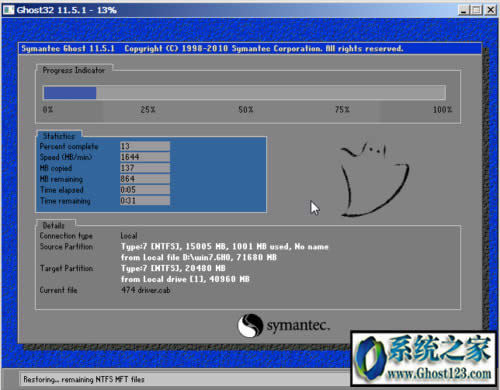Click the Ghost32 11.5.1 - 13% title text

pyautogui.click(x=67, y=10)
